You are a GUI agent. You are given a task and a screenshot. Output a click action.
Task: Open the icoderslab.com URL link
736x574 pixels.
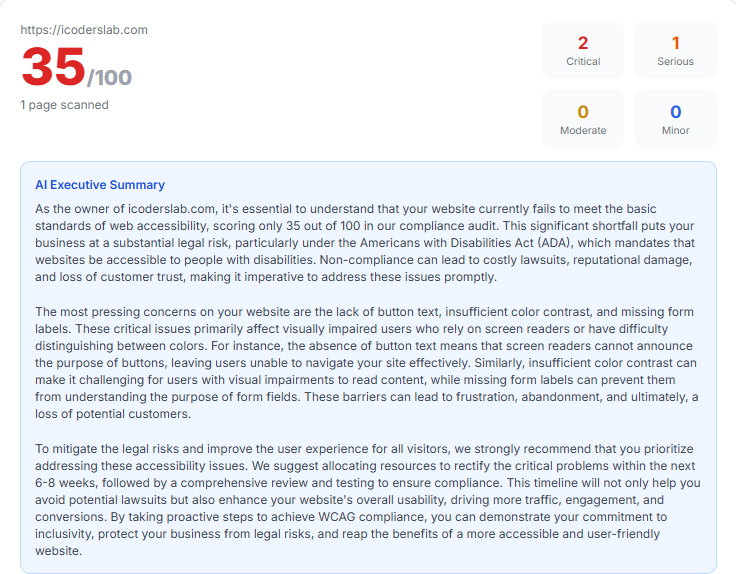(84, 30)
